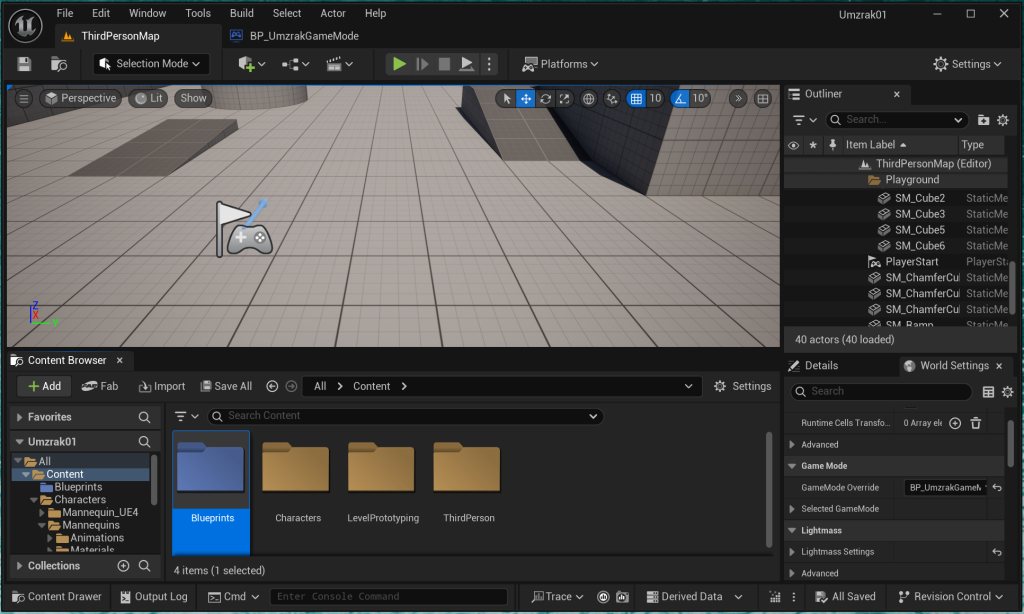Open the Browse content icon next to Save

[59, 63]
